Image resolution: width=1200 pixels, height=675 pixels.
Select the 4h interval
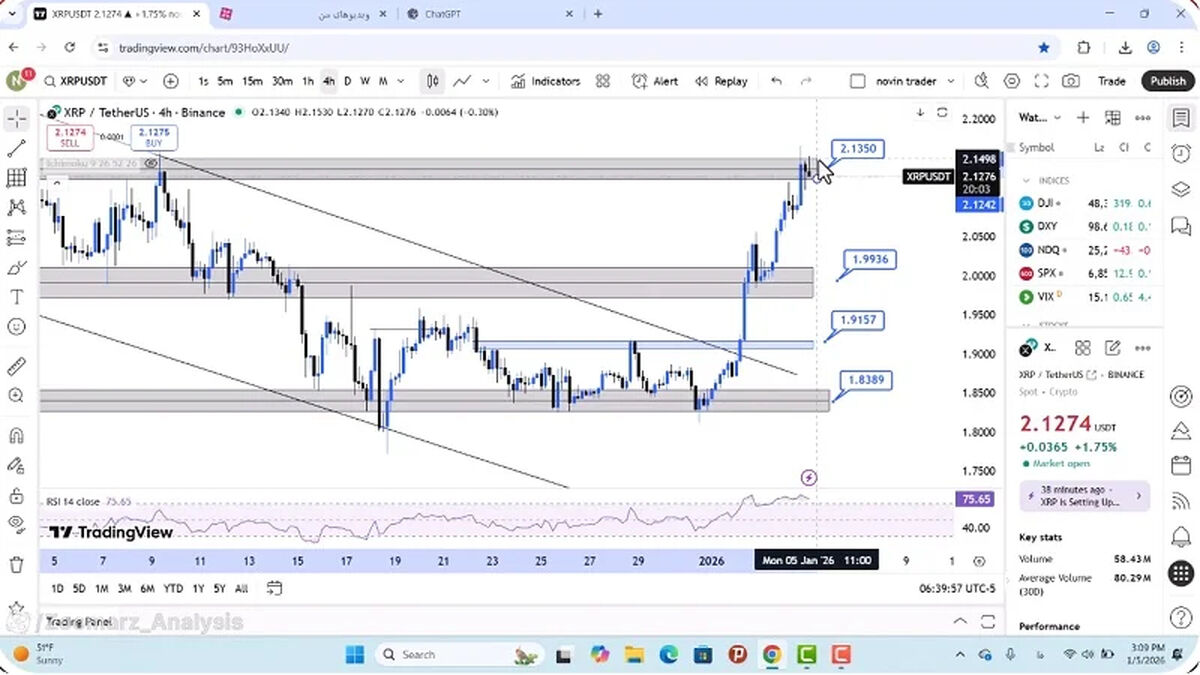(329, 81)
